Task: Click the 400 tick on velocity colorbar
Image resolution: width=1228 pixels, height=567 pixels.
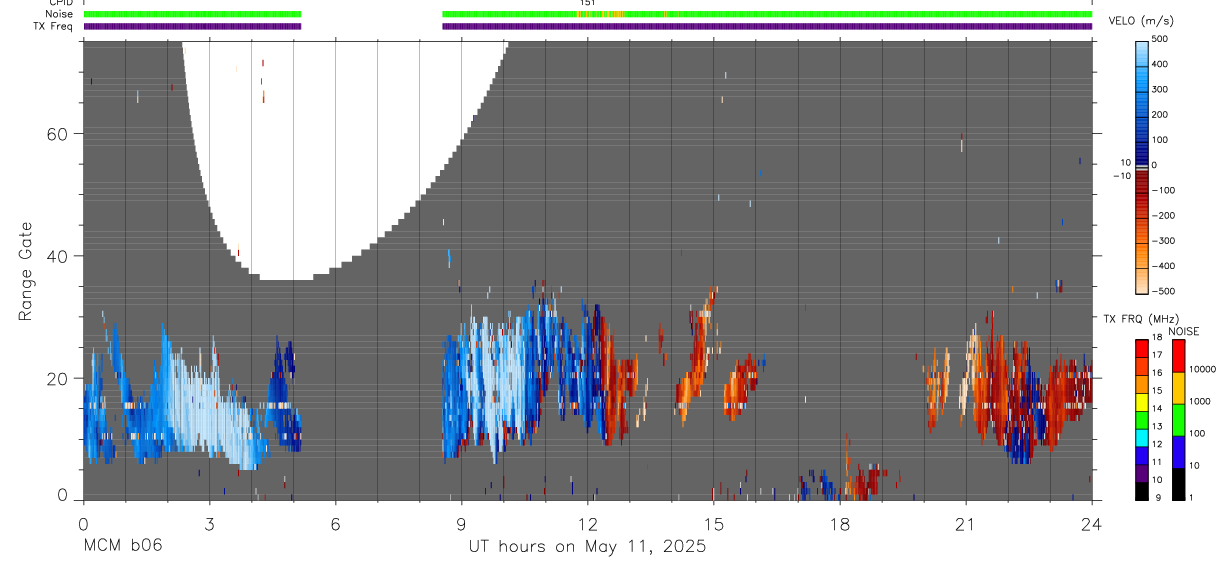Action: pyautogui.click(x=1160, y=64)
